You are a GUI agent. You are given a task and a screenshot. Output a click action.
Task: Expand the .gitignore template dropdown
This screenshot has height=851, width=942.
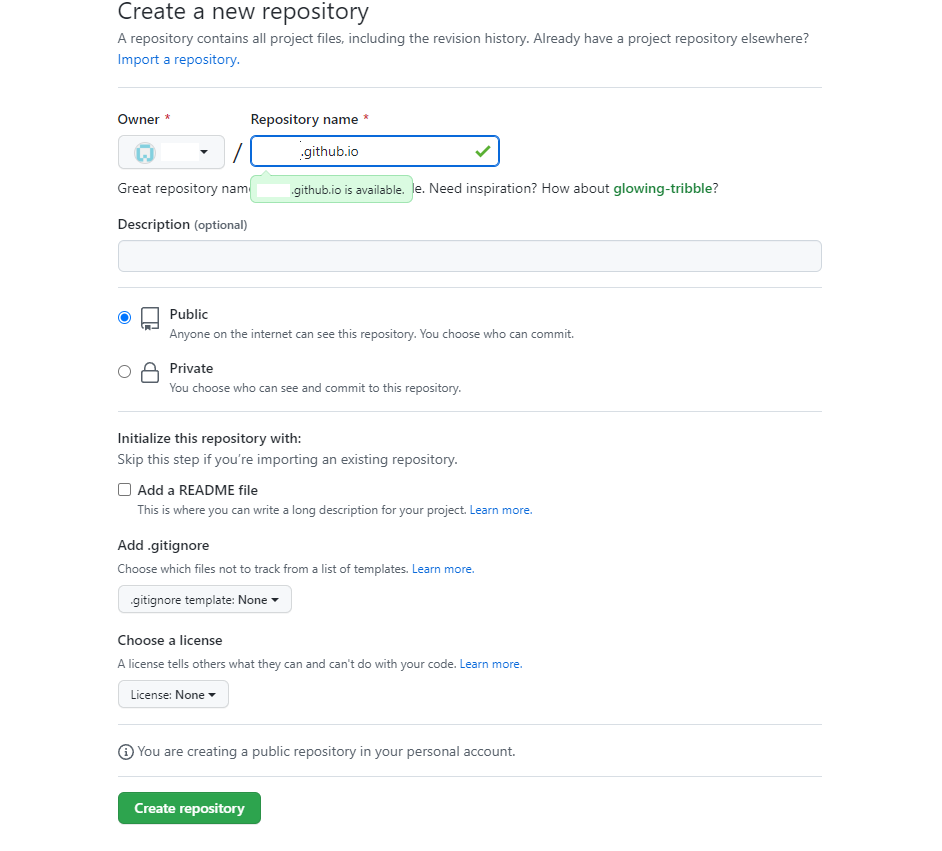(x=205, y=600)
